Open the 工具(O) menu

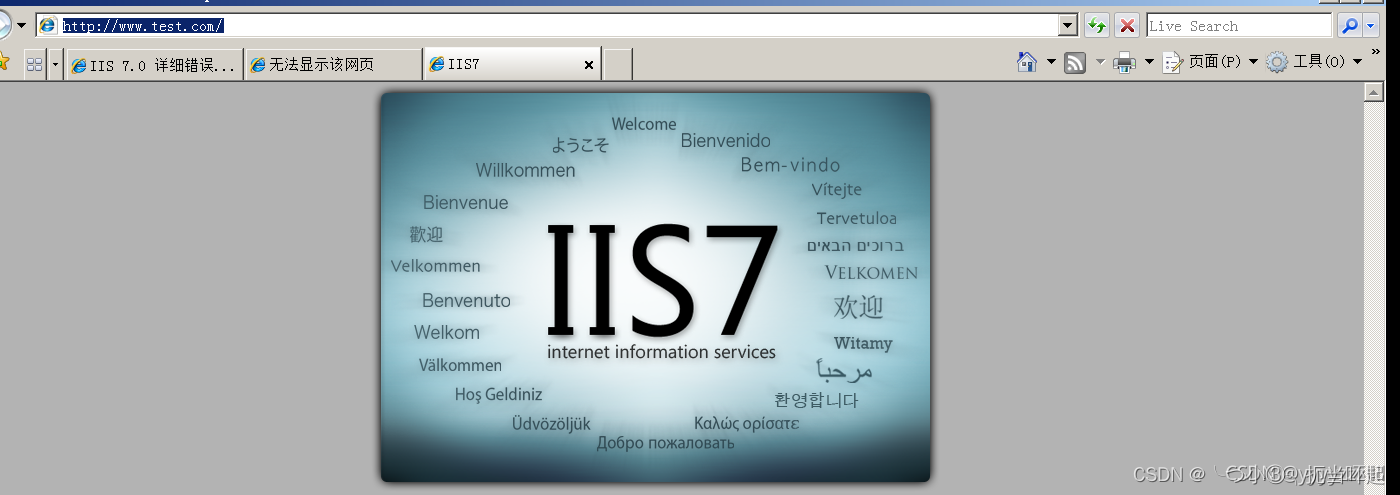pyautogui.click(x=1314, y=62)
